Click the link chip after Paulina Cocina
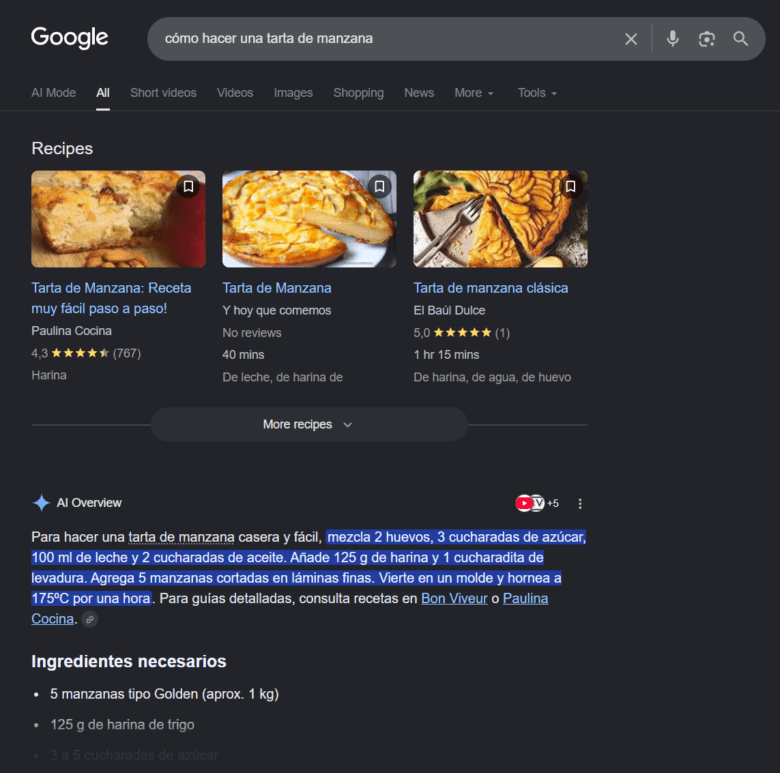The width and height of the screenshot is (780, 773). [x=90, y=619]
